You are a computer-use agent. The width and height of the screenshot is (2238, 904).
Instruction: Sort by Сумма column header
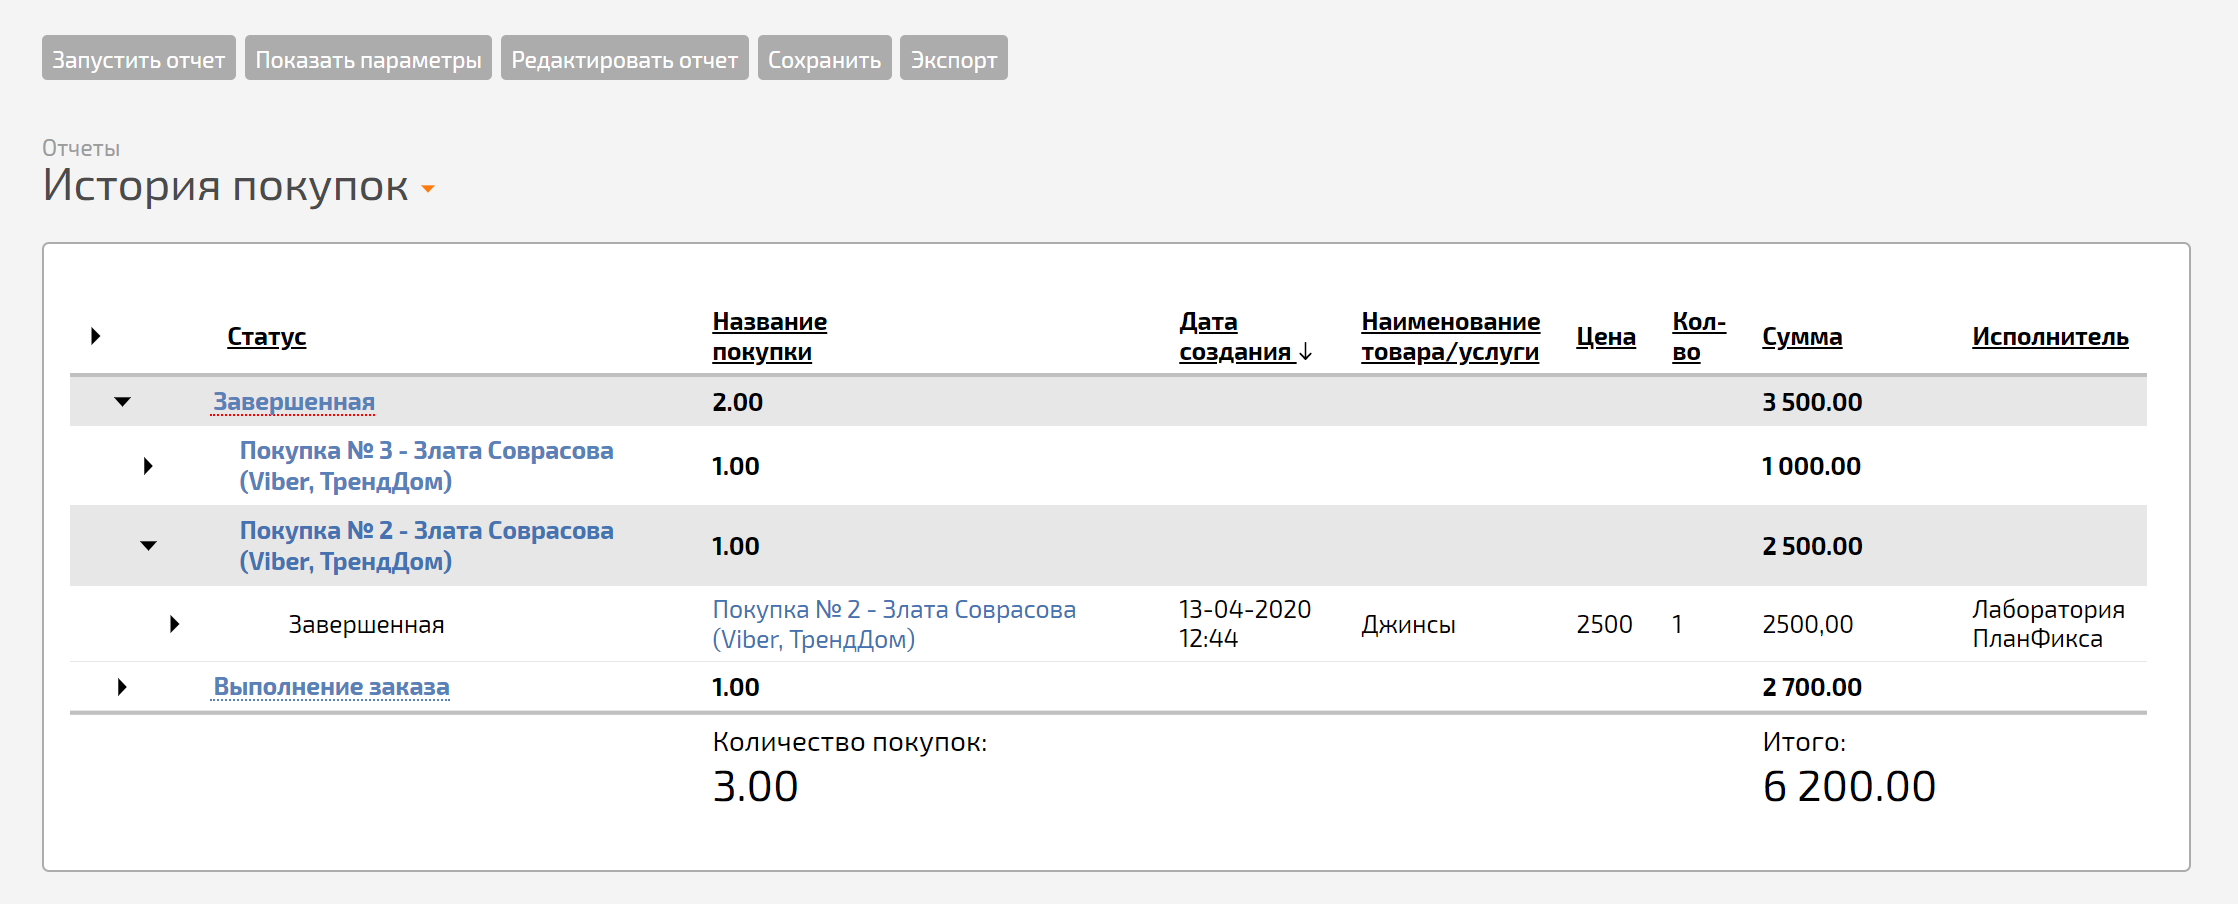(1802, 337)
